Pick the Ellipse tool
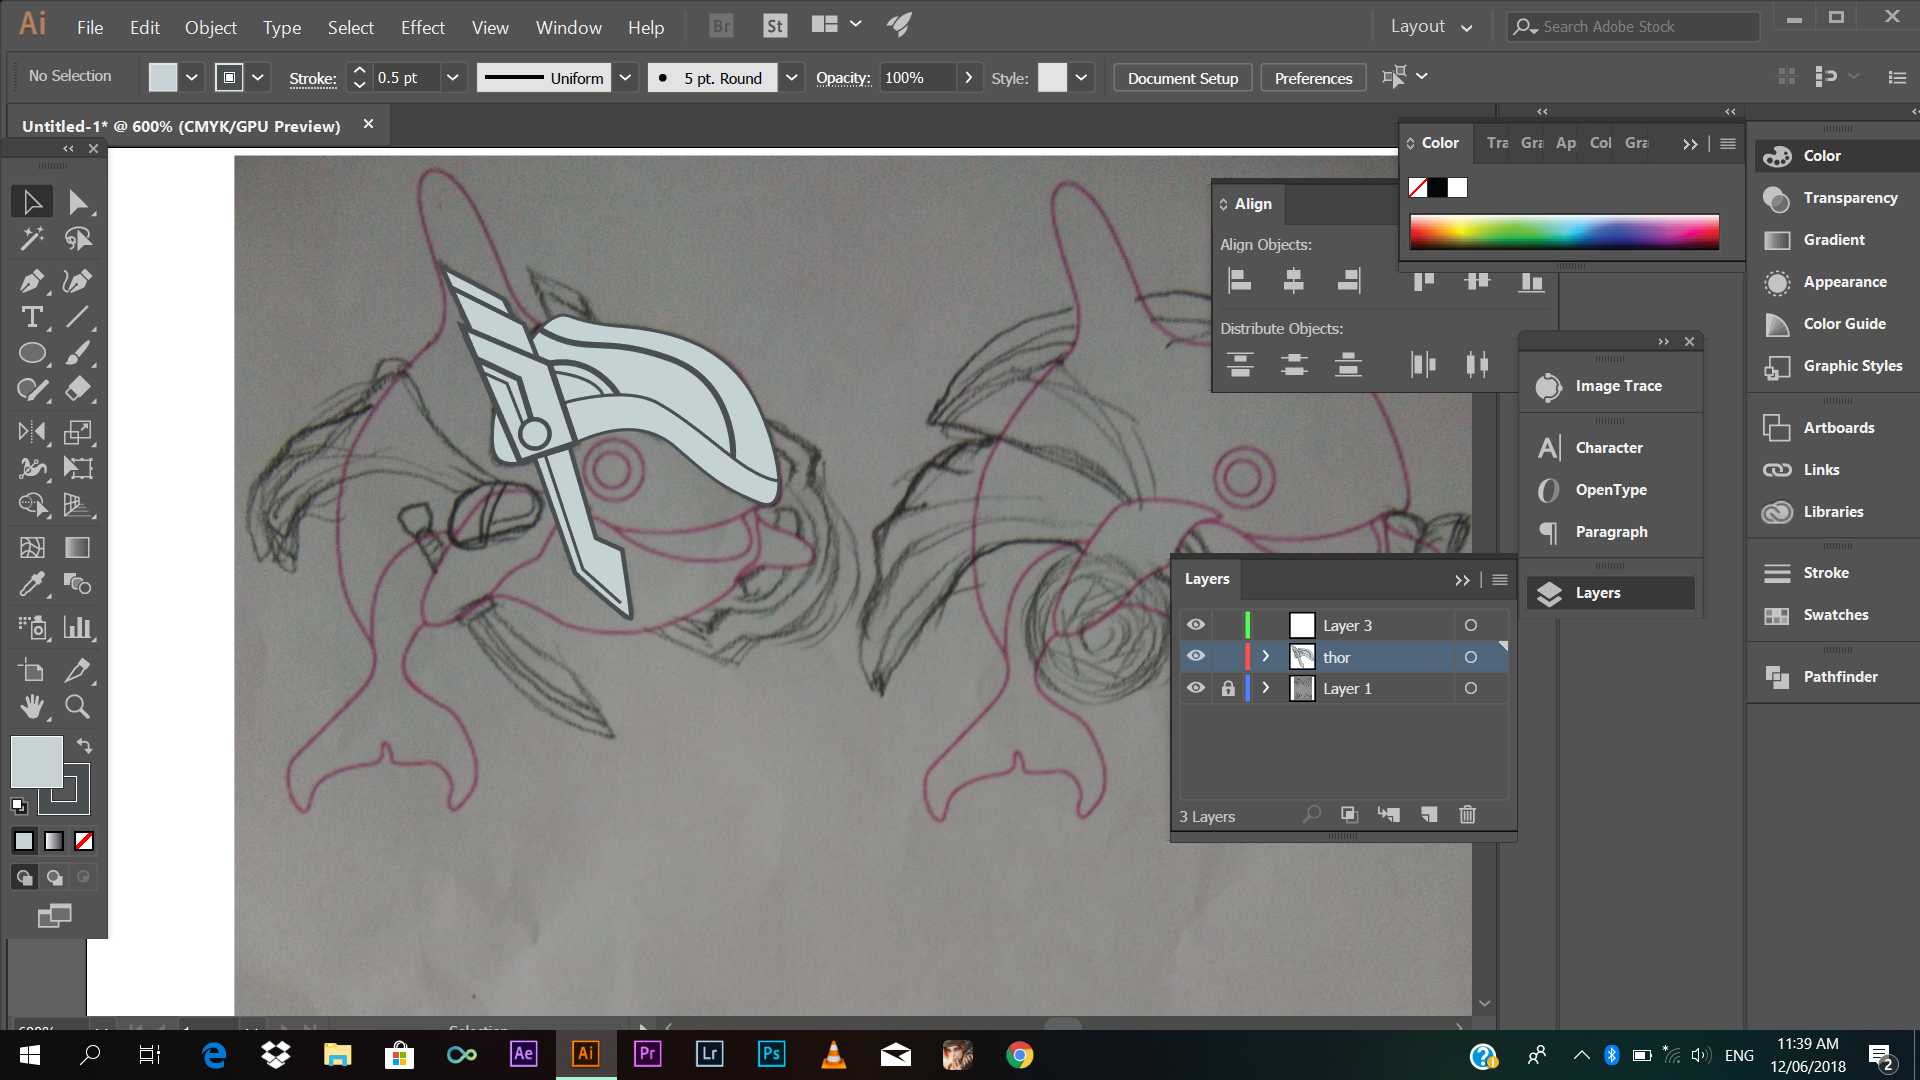Image resolution: width=1920 pixels, height=1080 pixels. 32,353
